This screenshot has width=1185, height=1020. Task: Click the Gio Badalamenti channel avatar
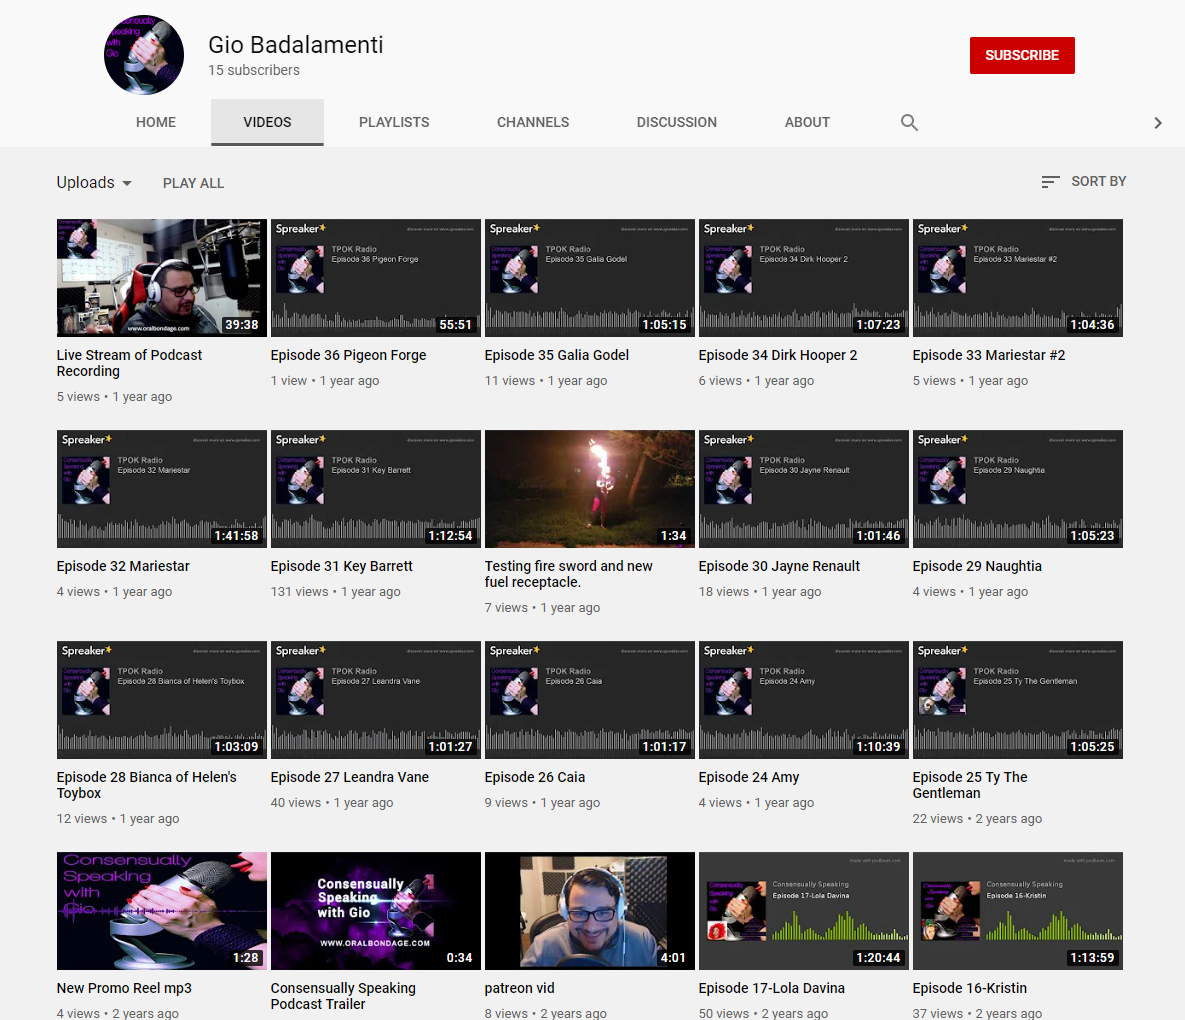(x=144, y=54)
